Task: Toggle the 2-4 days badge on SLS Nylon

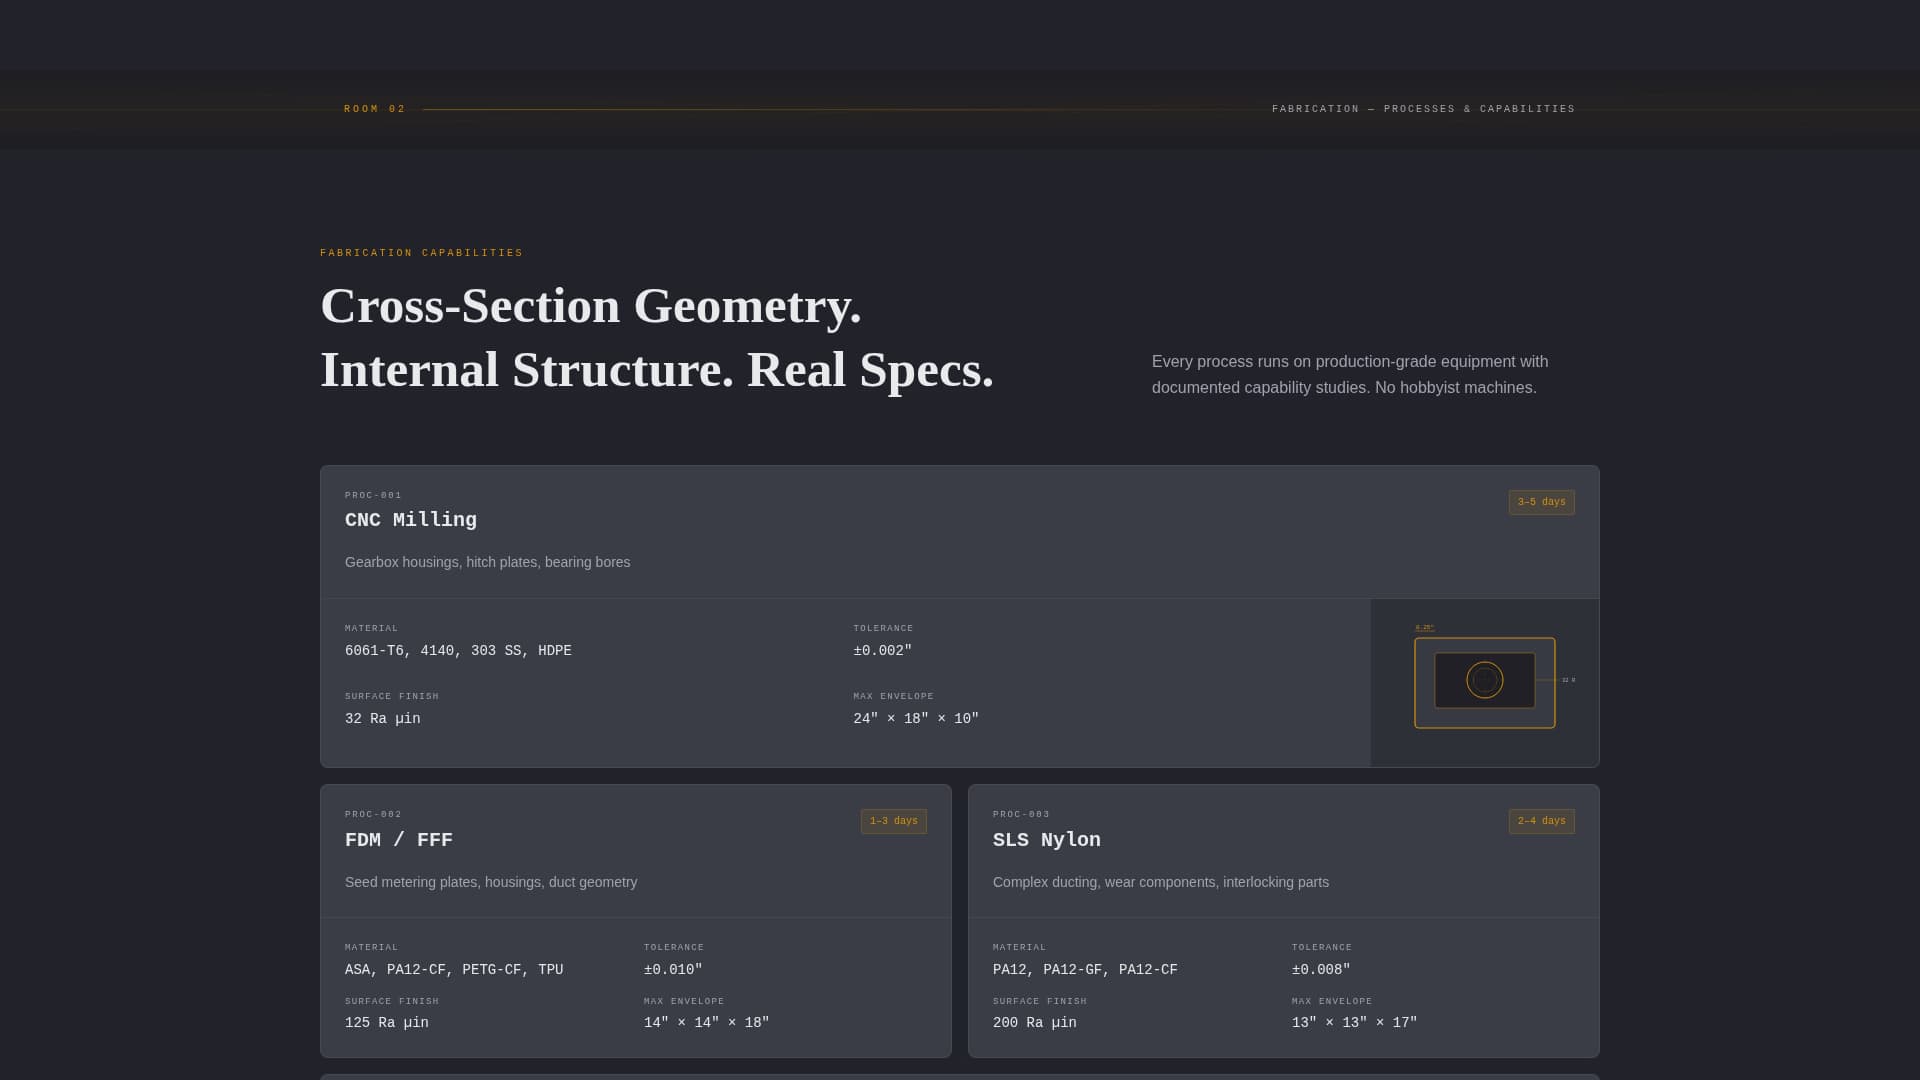Action: coord(1541,821)
